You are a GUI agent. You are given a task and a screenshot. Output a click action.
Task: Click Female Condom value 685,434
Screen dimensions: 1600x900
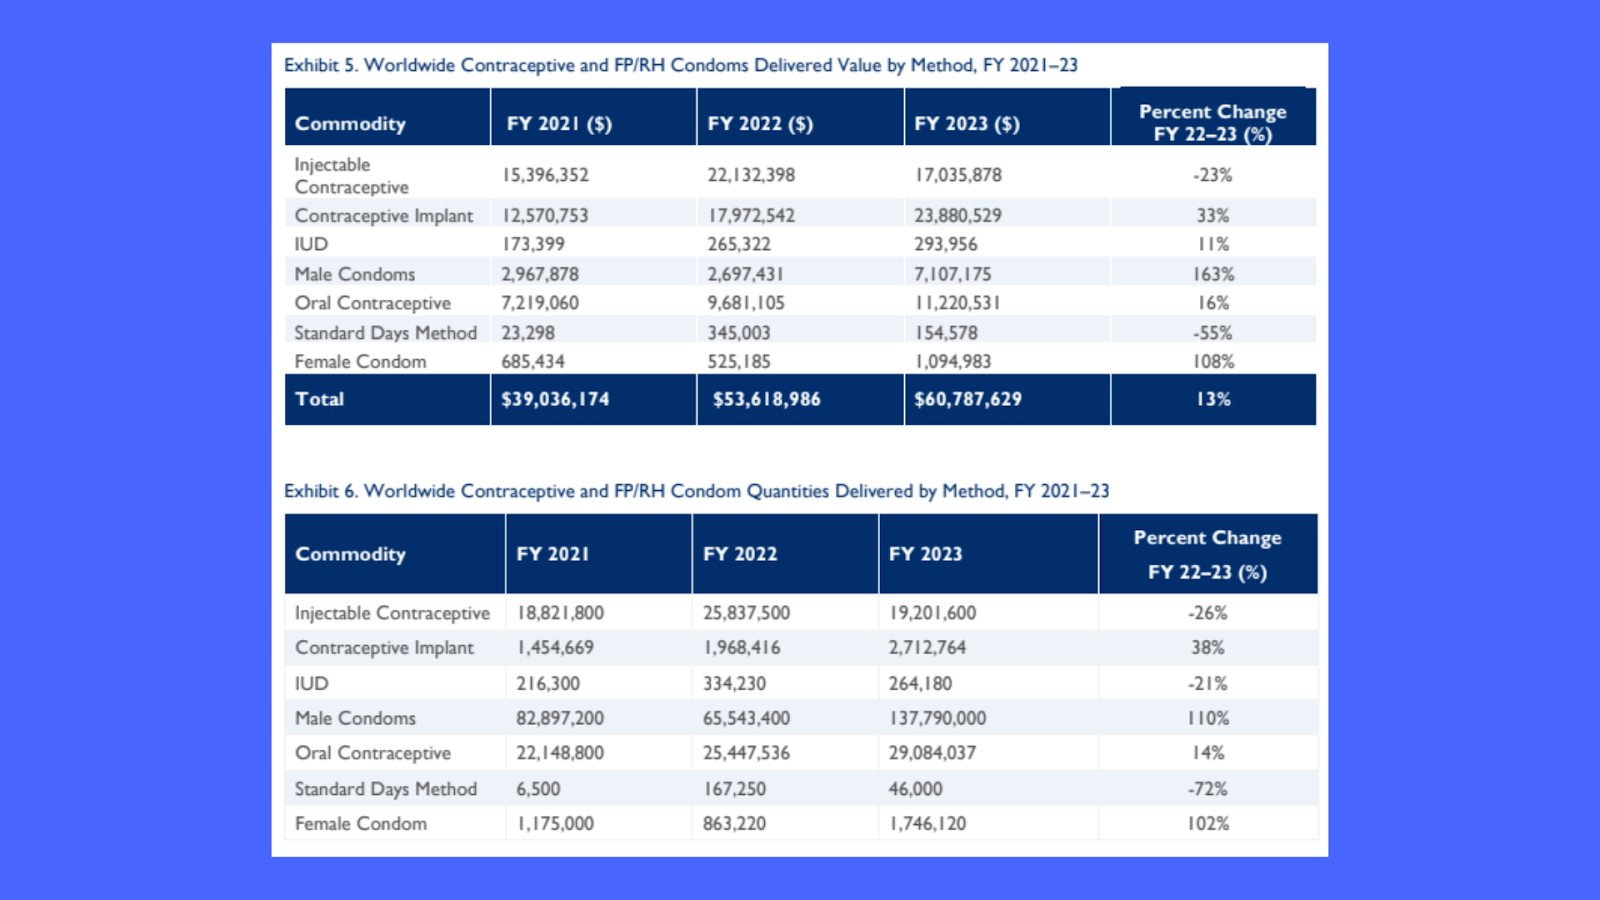533,362
